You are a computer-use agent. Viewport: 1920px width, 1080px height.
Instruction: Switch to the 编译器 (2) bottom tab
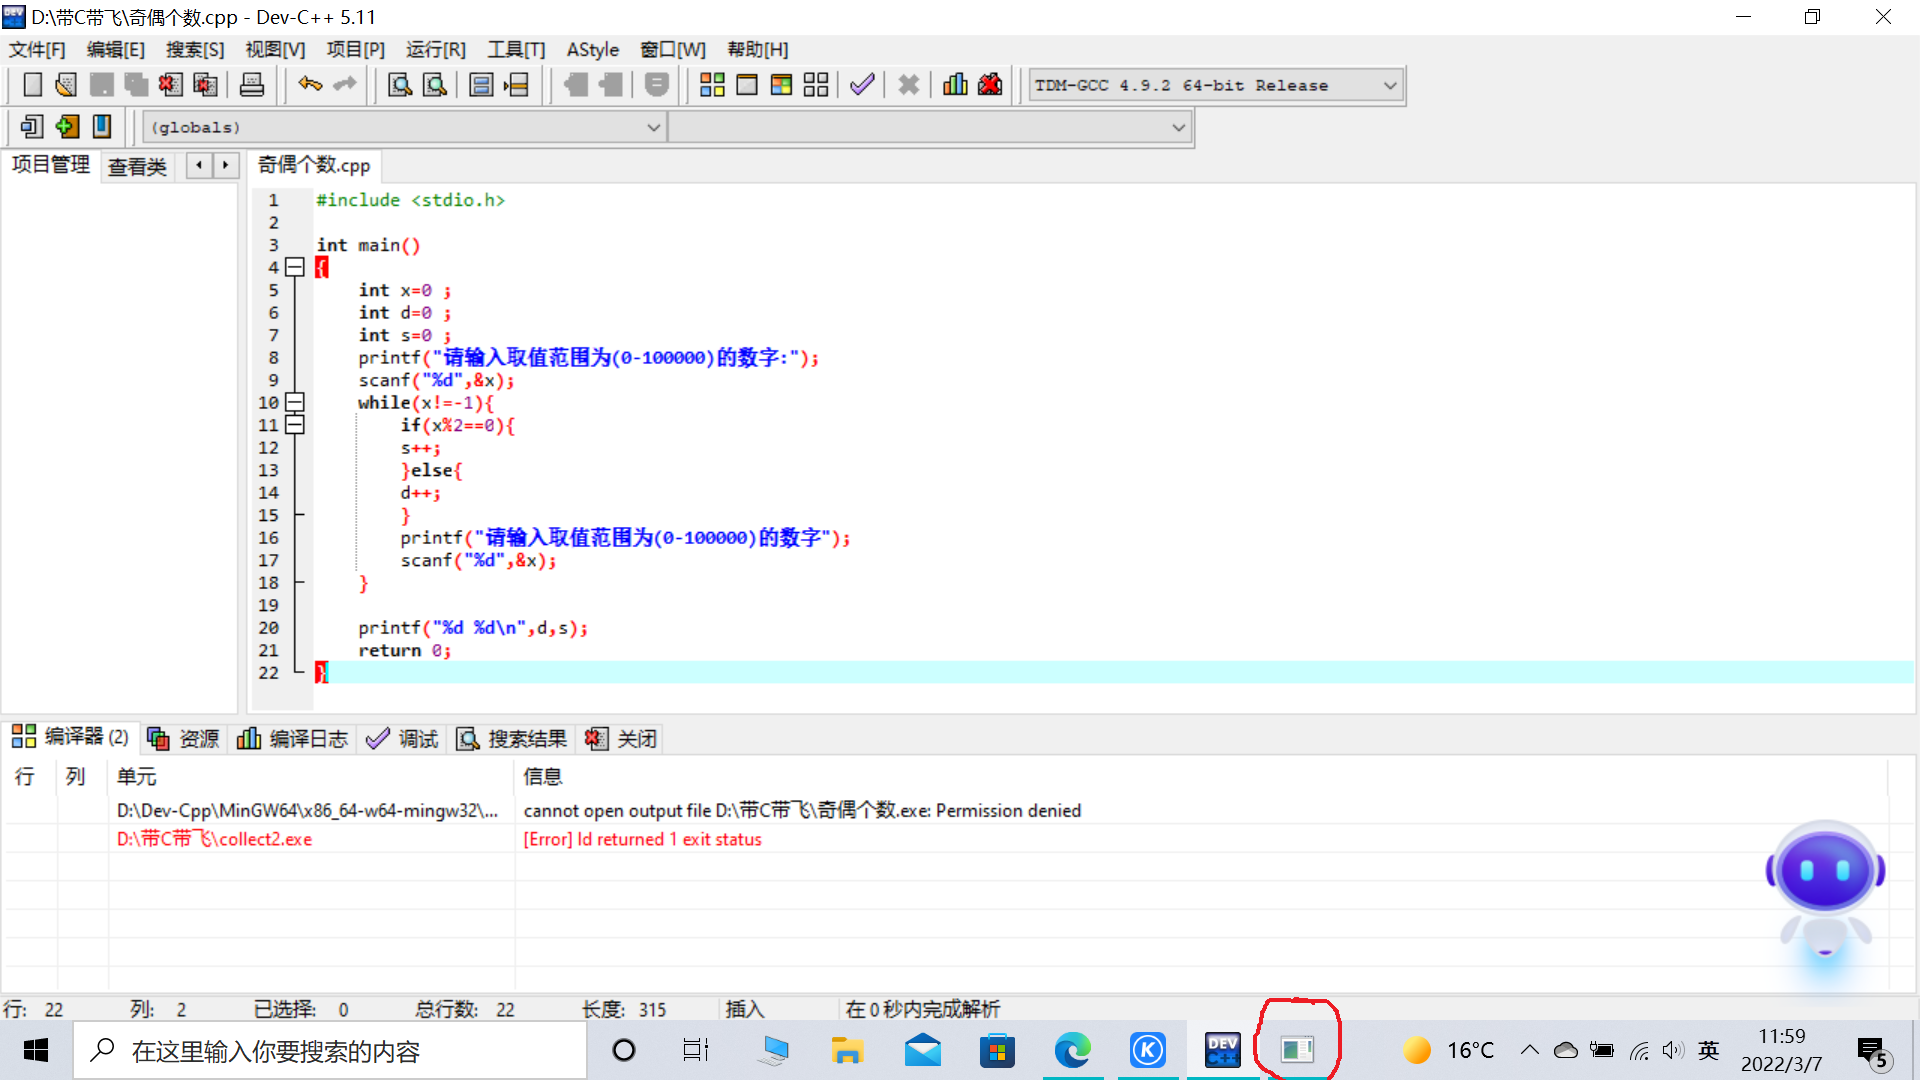(x=70, y=738)
